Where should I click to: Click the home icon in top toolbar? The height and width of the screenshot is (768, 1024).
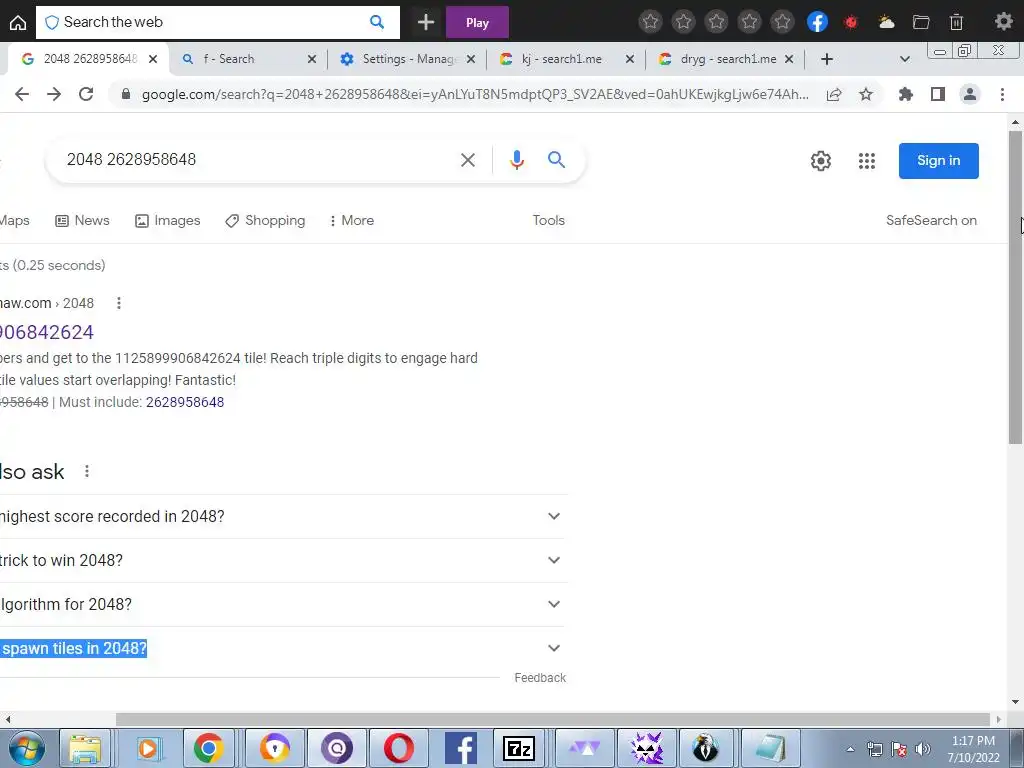18,23
